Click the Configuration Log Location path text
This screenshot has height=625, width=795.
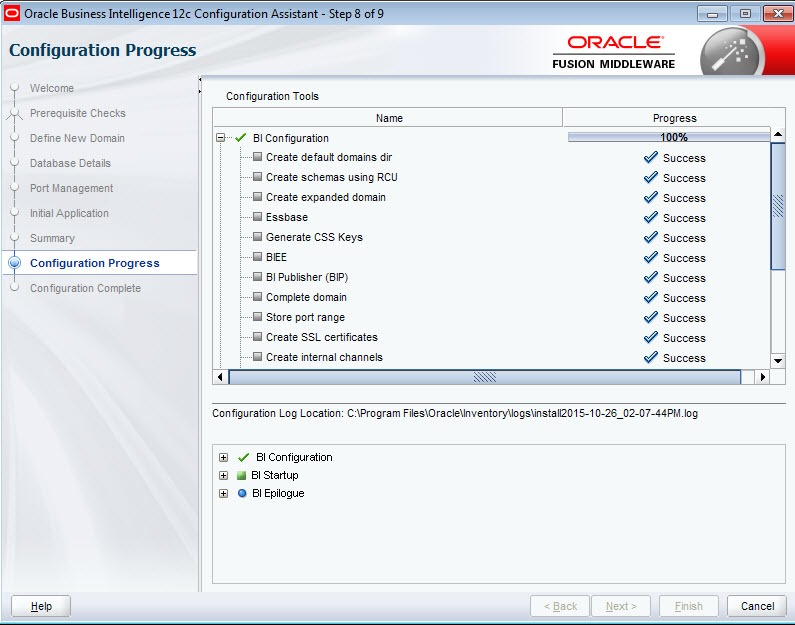click(522, 413)
